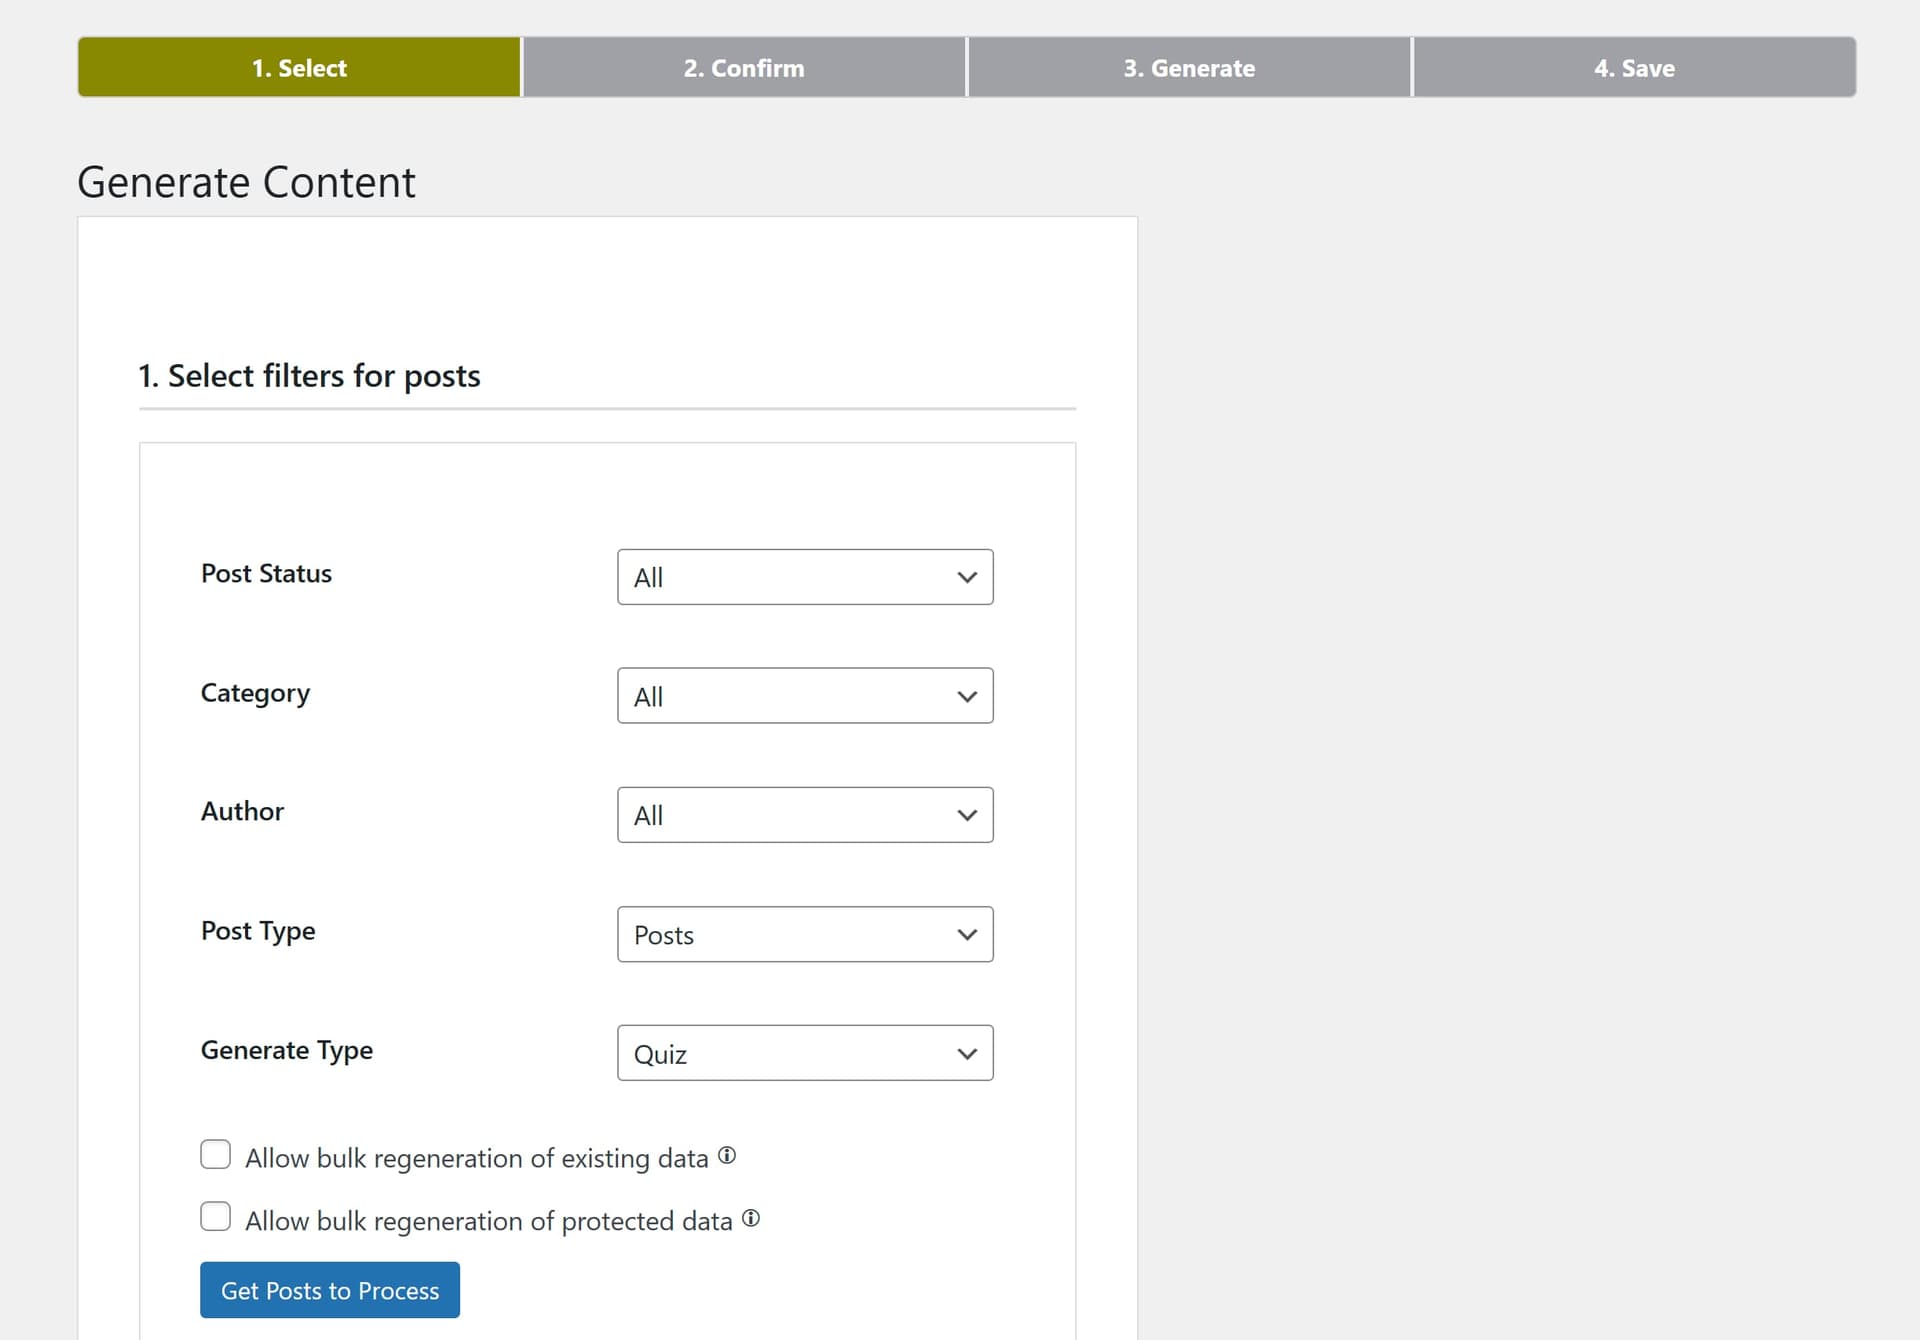Open the Post Type dropdown showing Posts
1920x1340 pixels.
click(805, 934)
